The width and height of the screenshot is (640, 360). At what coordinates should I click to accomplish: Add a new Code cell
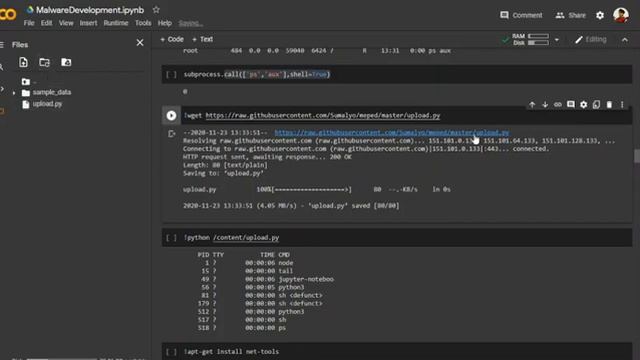click(172, 39)
